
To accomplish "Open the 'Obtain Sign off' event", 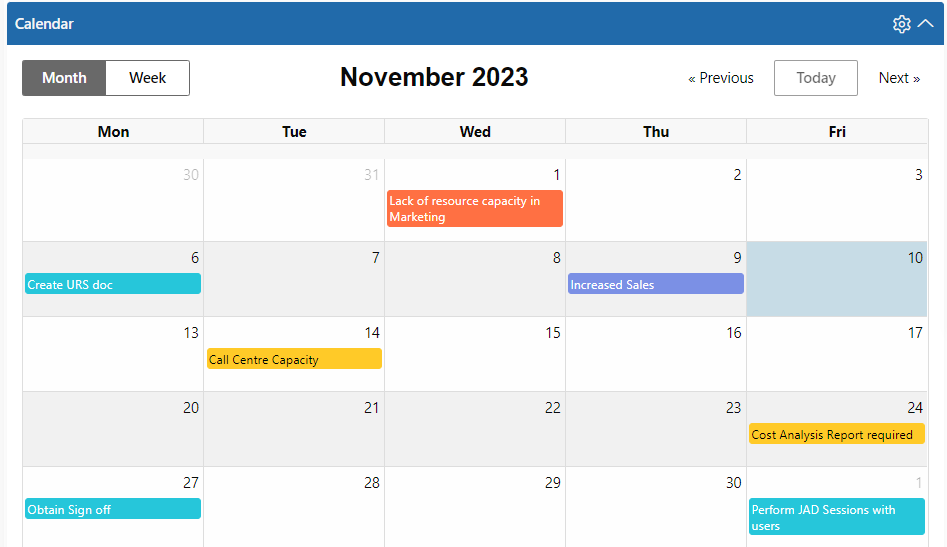I will [x=113, y=509].
